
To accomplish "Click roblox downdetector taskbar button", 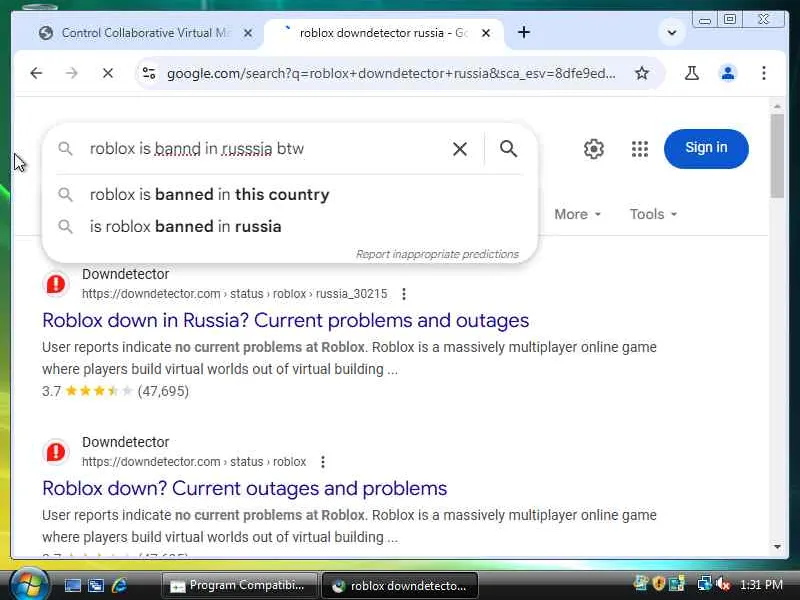I will pos(399,586).
